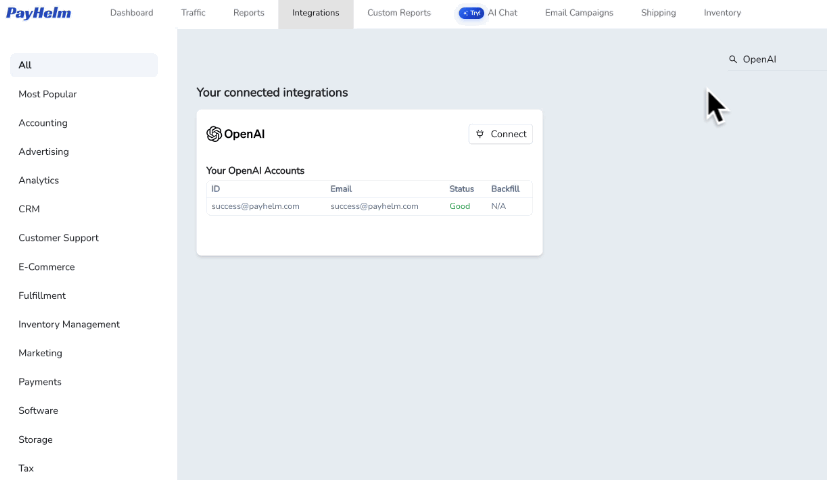Open the Shipping tab
Viewport: 827px width, 480px height.
coord(658,13)
